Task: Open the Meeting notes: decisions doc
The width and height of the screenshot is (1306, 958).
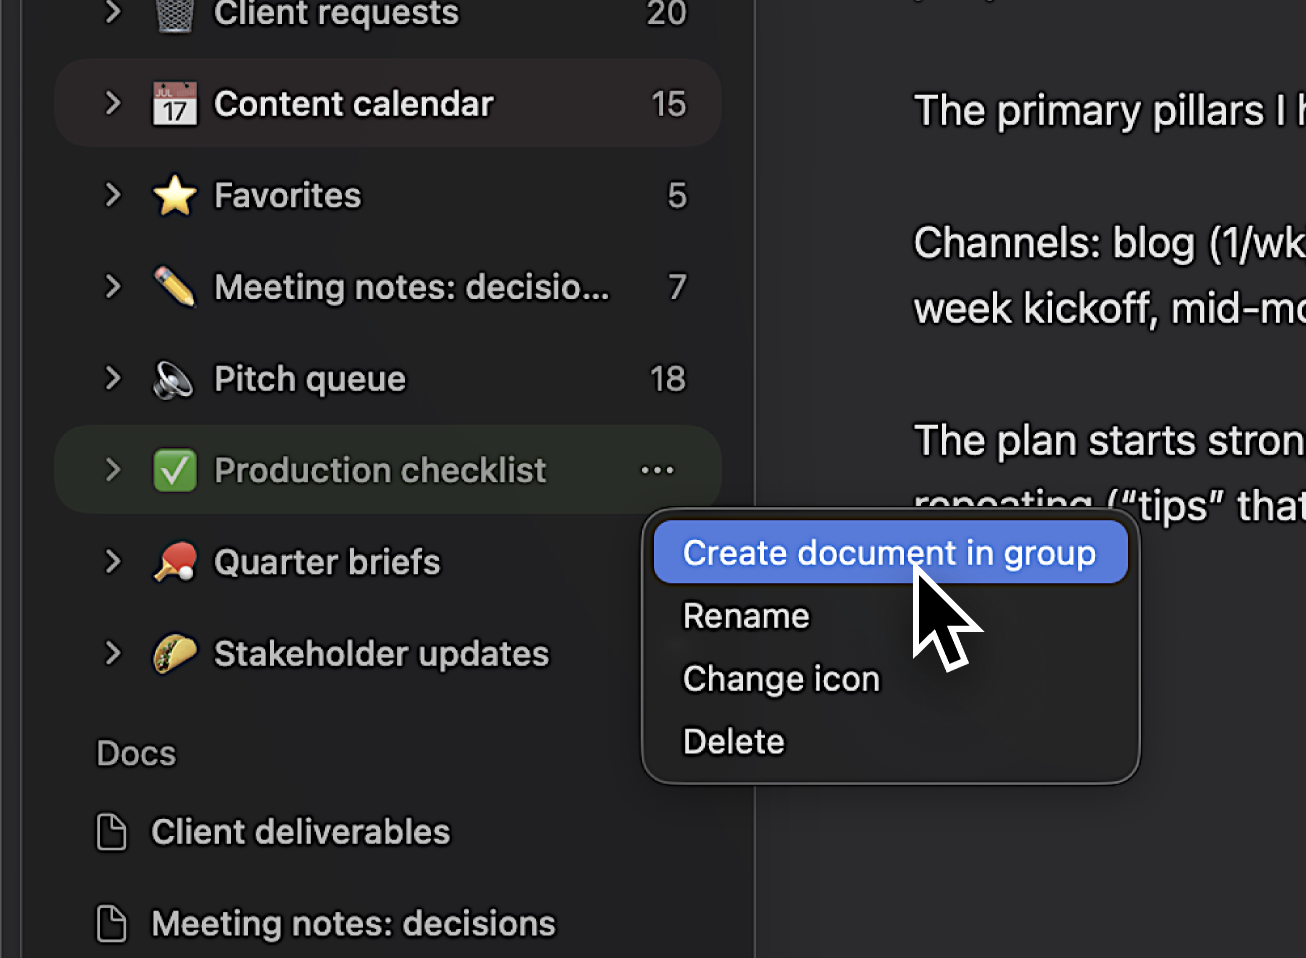Action: pyautogui.click(x=353, y=924)
